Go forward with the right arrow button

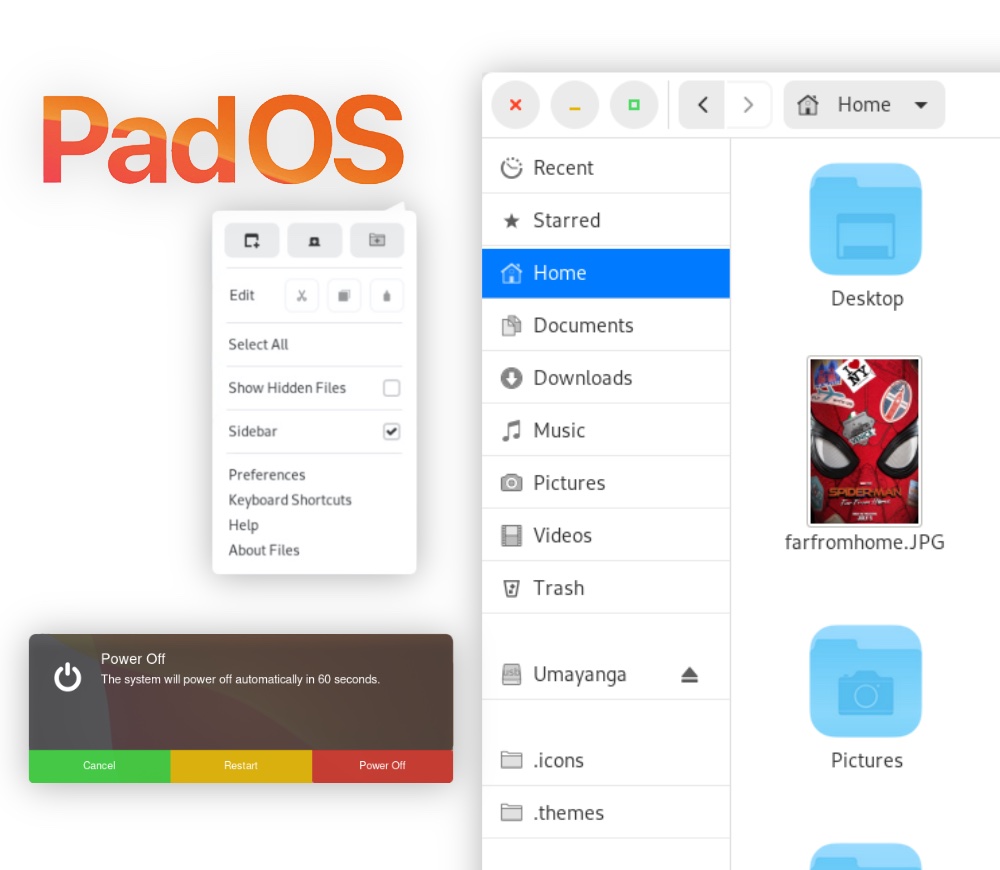[748, 105]
